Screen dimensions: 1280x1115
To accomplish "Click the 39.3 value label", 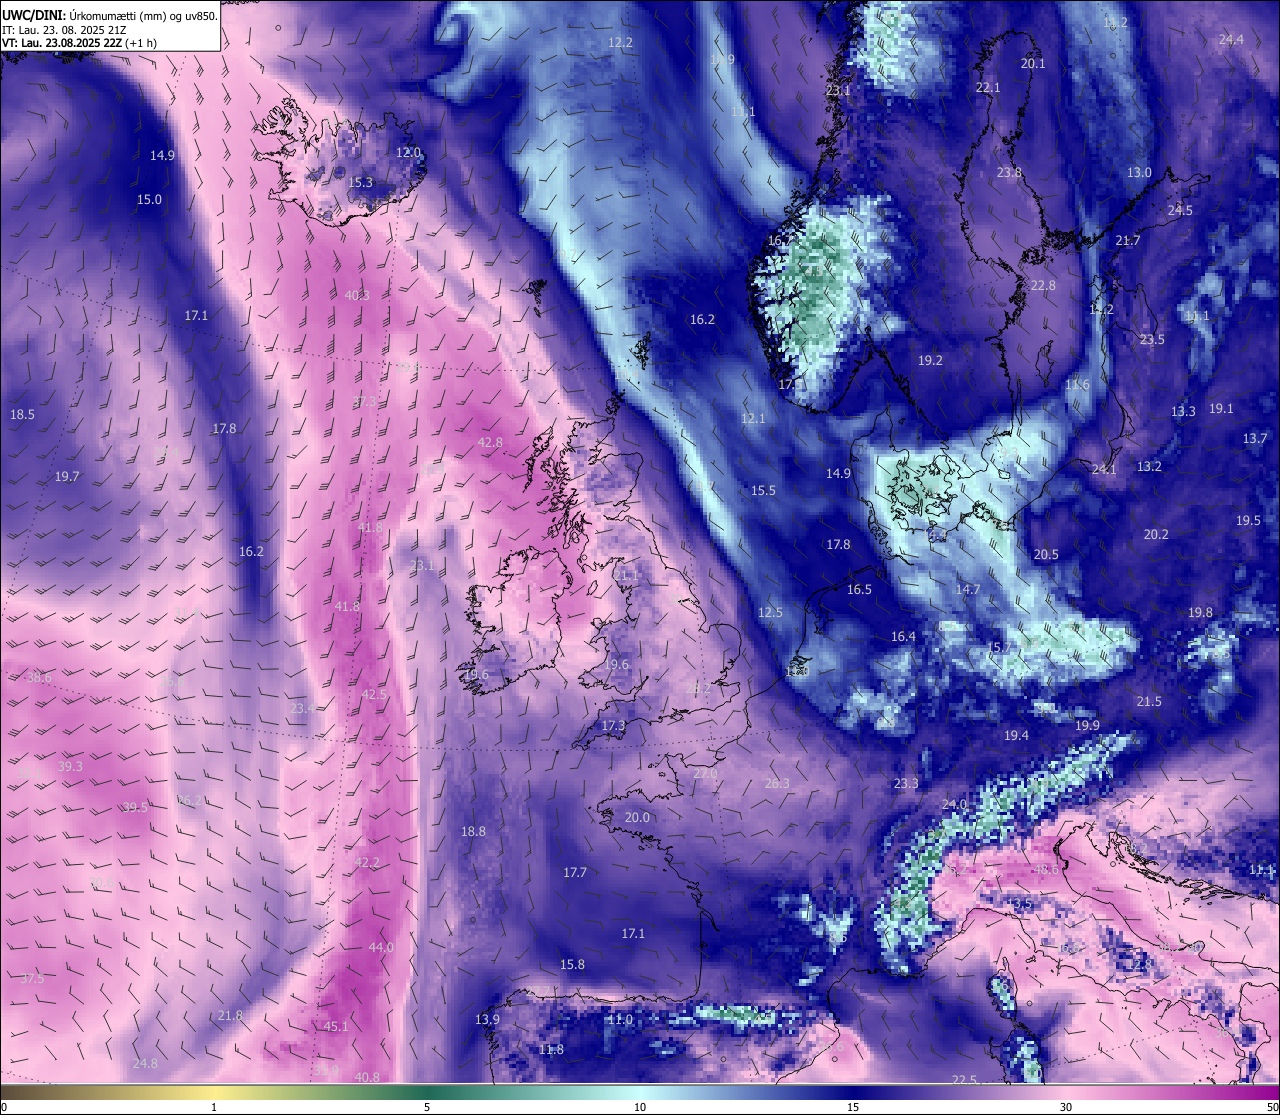I will (x=70, y=766).
